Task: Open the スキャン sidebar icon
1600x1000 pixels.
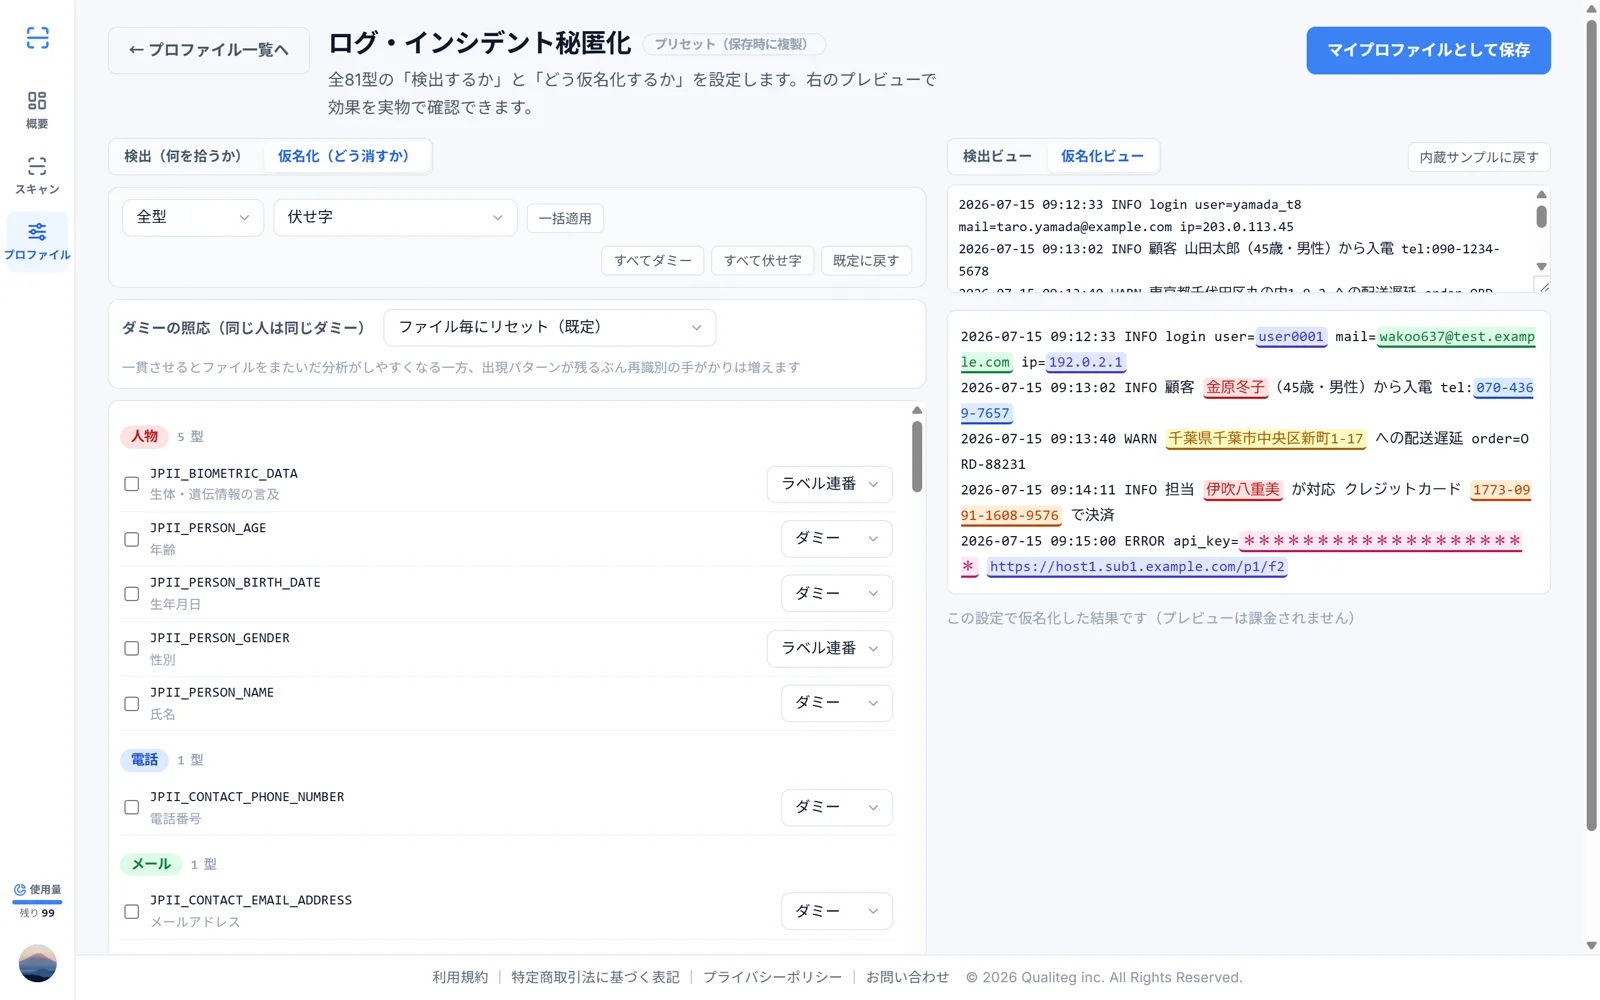Action: (x=37, y=175)
